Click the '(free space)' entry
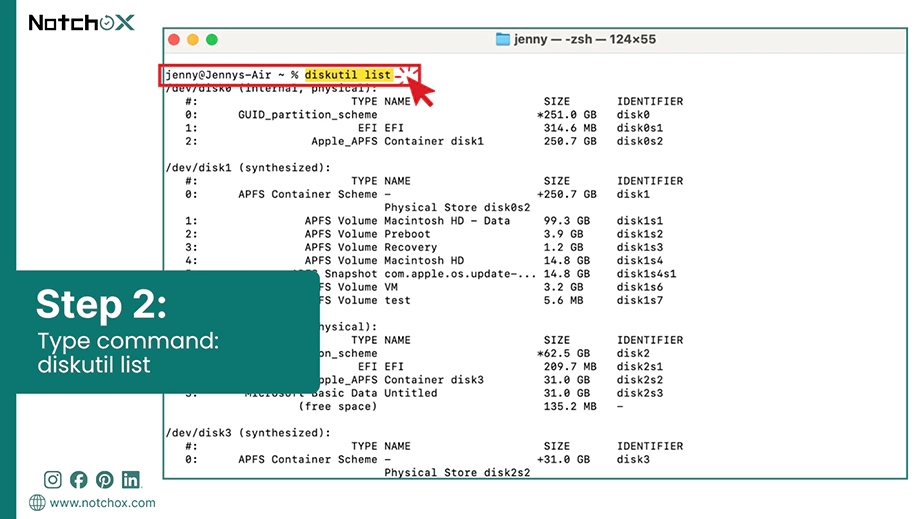 click(338, 407)
